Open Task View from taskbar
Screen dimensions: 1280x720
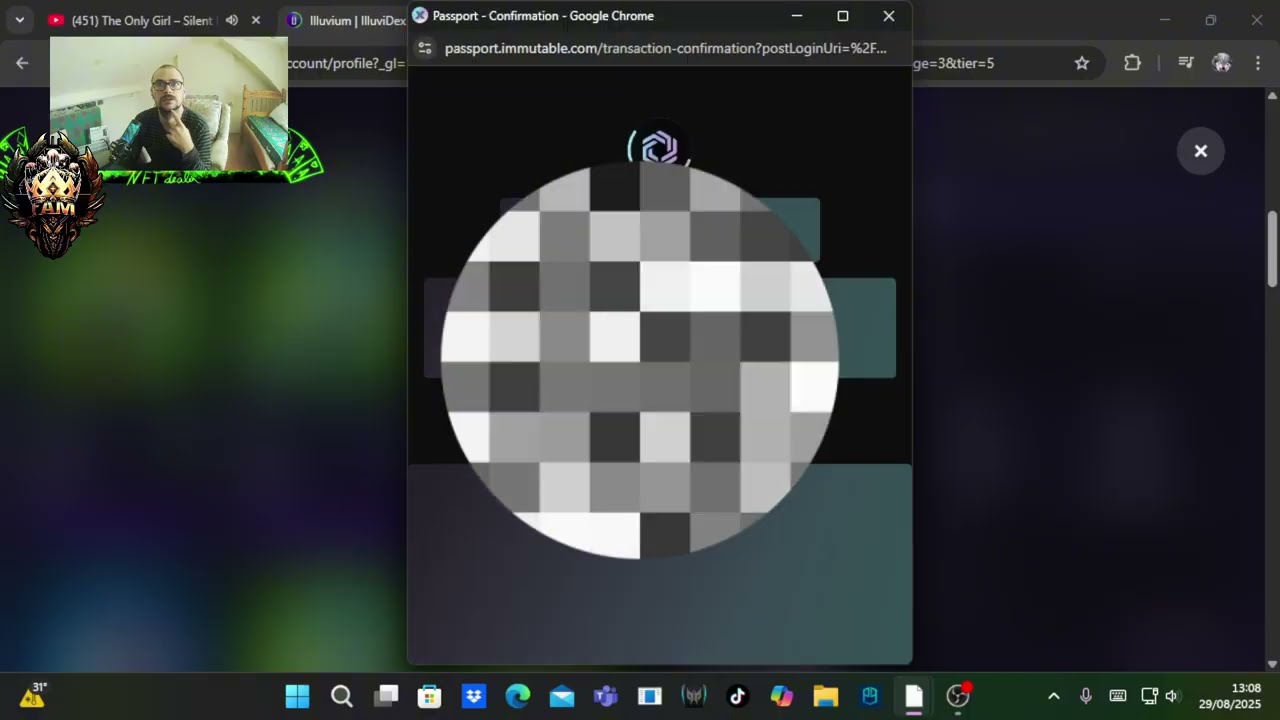click(386, 696)
